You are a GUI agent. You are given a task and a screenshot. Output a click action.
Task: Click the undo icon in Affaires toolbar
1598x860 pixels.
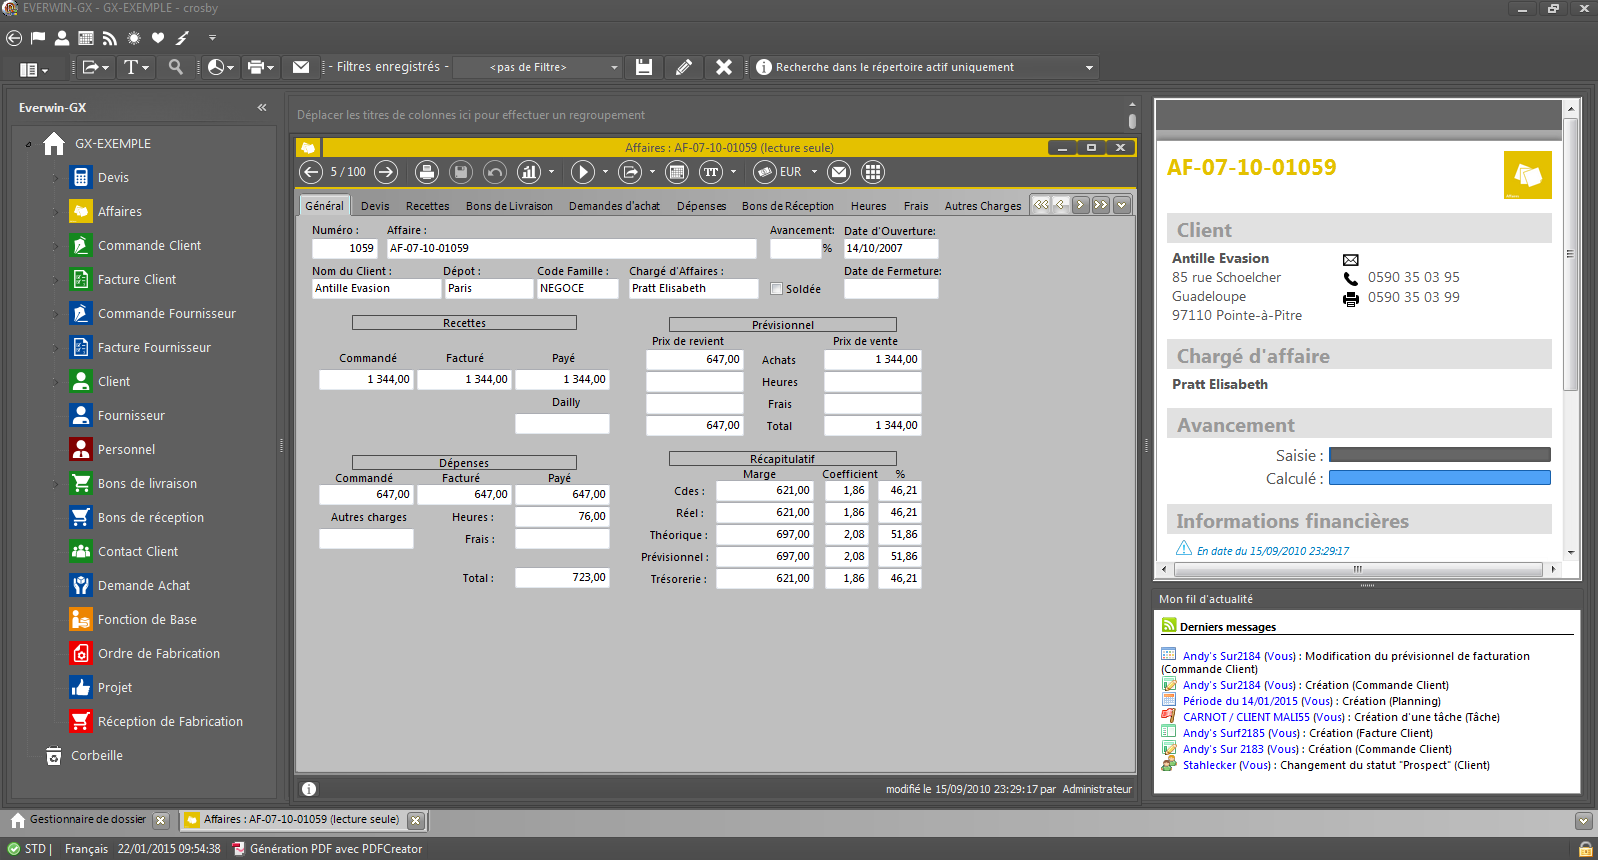pyautogui.click(x=495, y=172)
